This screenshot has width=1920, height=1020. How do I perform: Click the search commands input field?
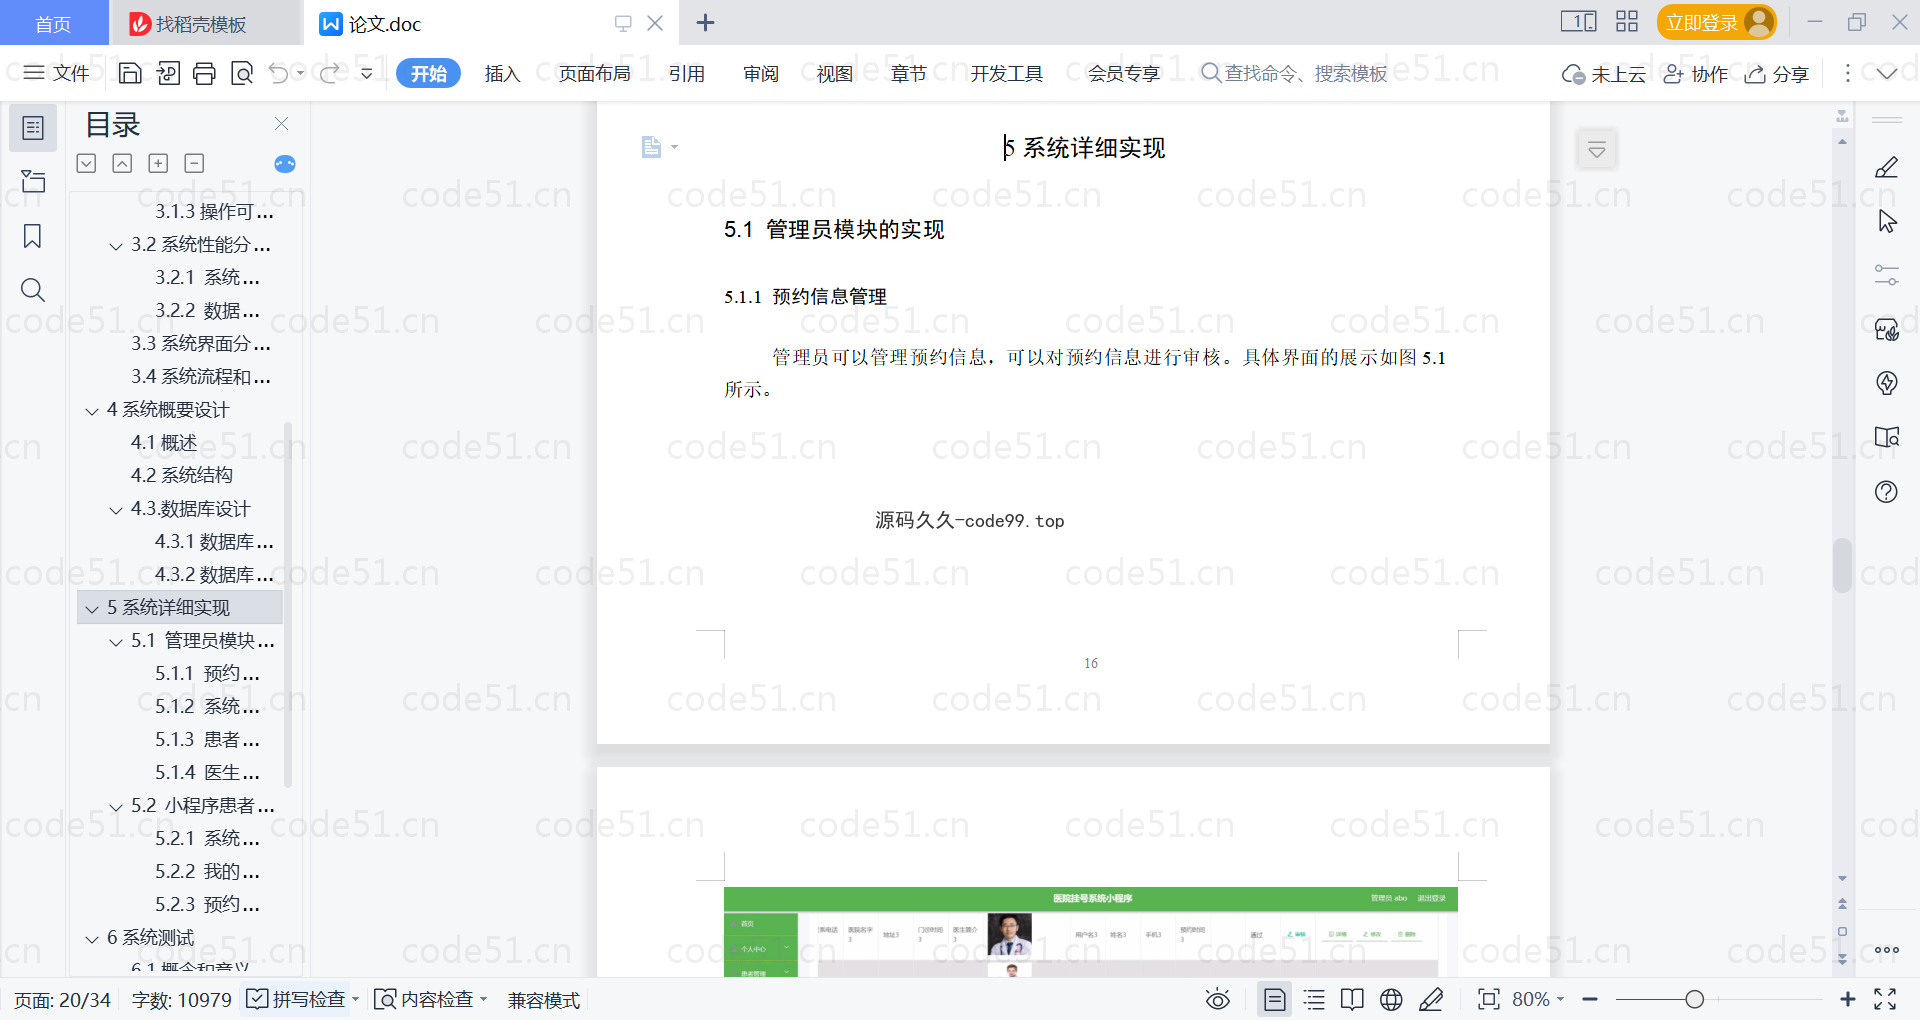point(1295,73)
